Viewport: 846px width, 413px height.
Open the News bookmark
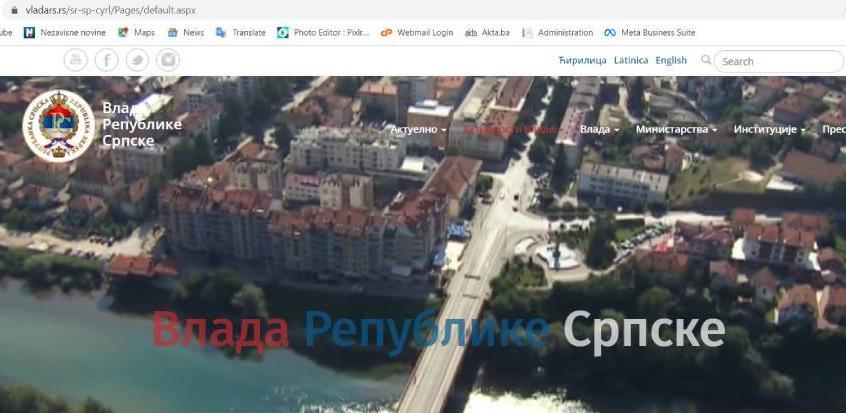pos(186,32)
